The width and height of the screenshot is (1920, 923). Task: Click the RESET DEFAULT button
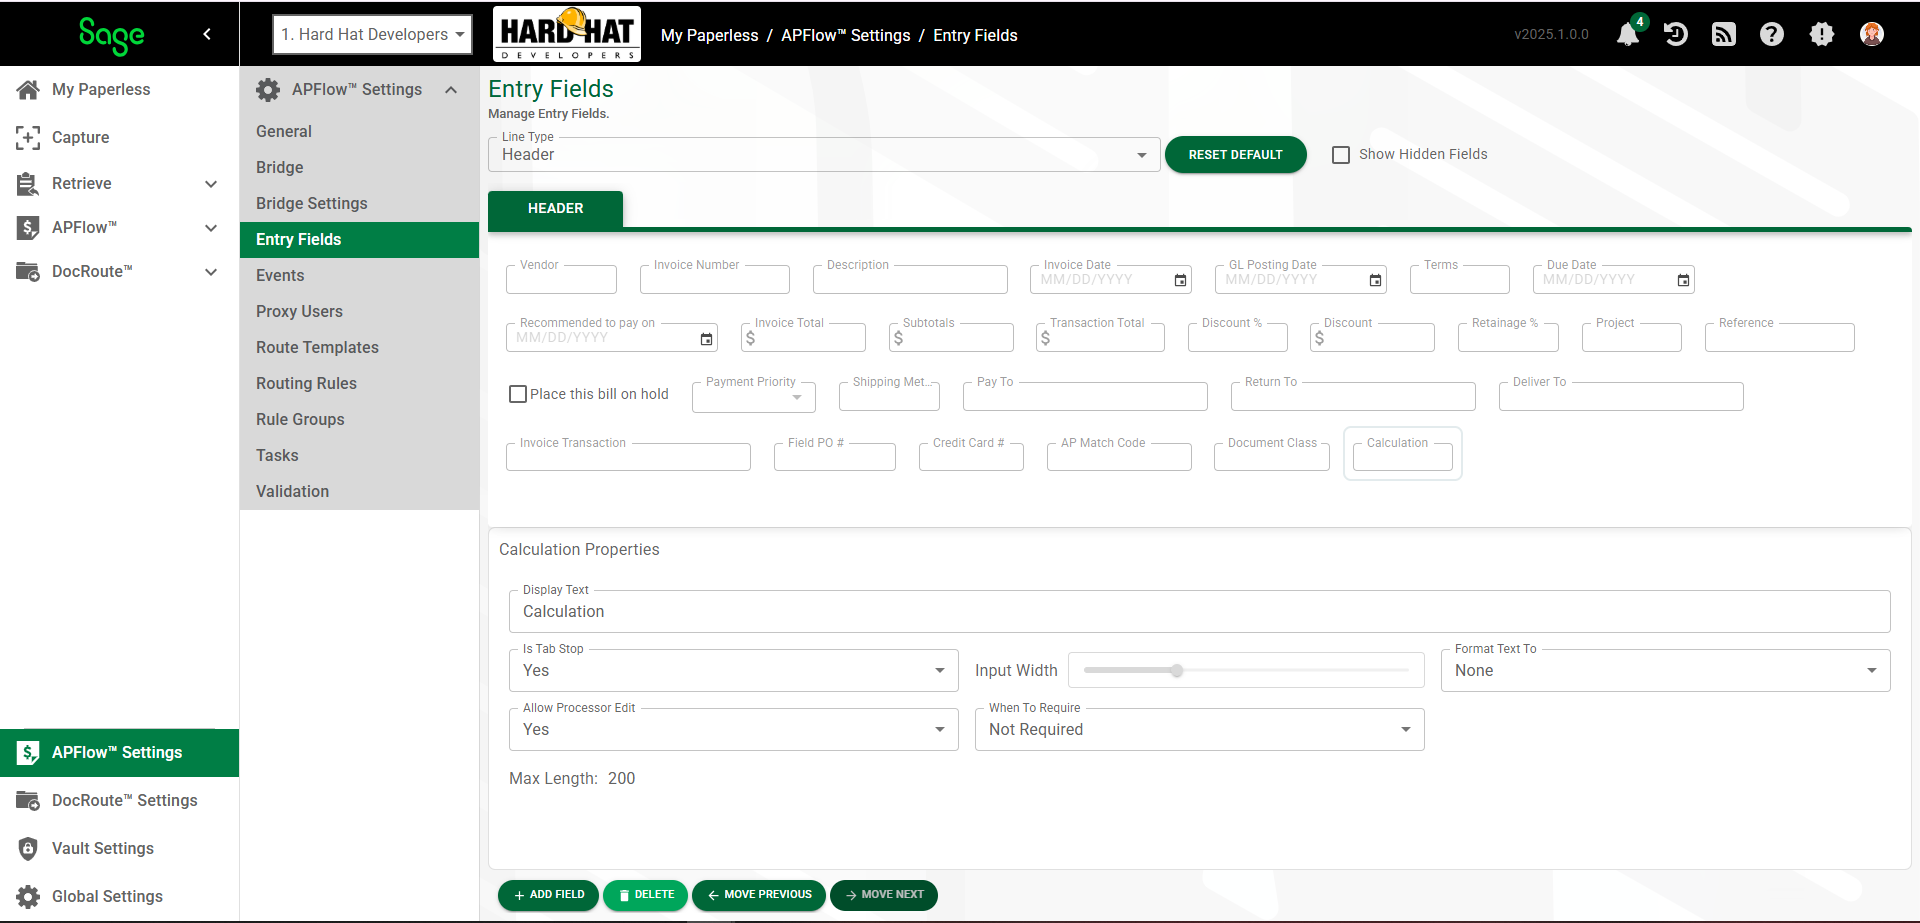tap(1235, 155)
